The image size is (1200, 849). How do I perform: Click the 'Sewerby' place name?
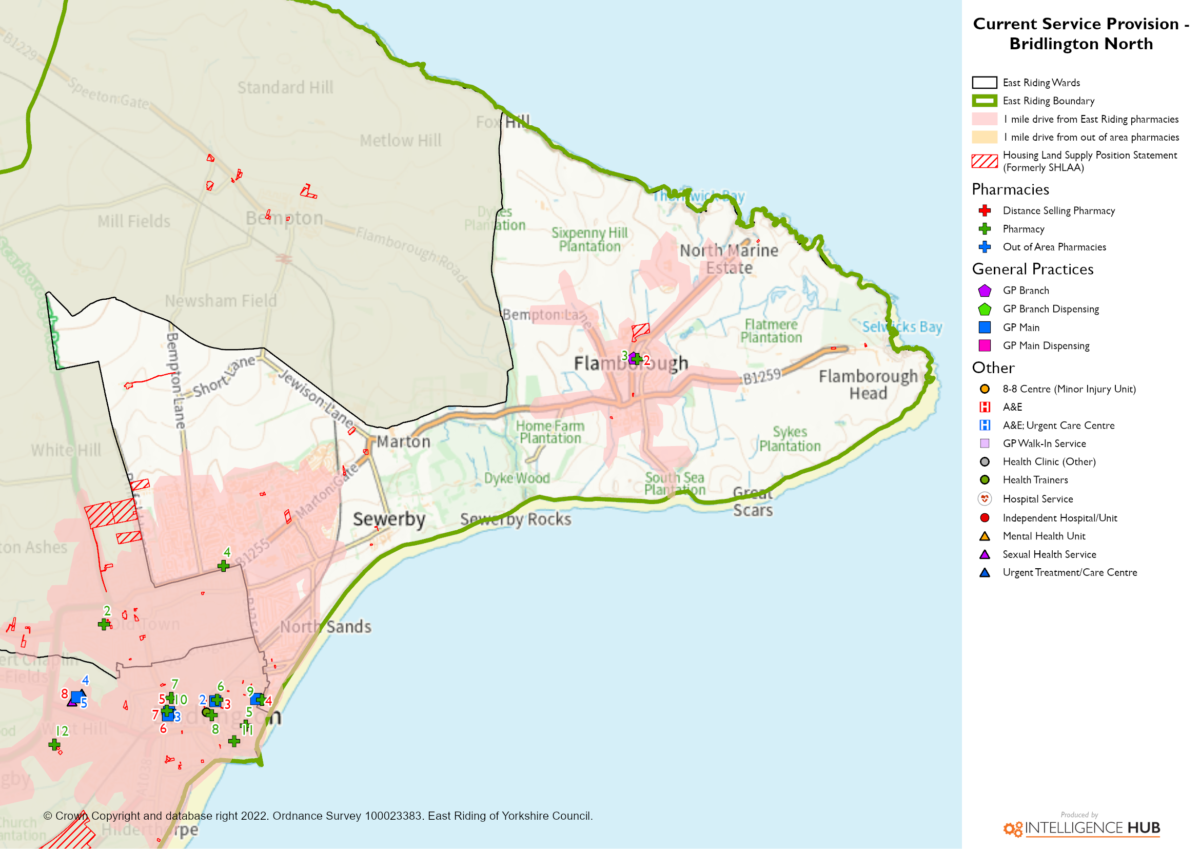pyautogui.click(x=389, y=519)
